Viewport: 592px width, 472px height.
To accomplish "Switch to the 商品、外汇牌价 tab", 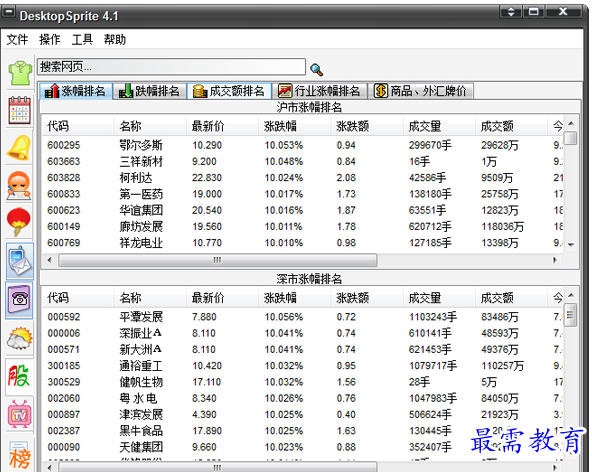I will click(421, 91).
